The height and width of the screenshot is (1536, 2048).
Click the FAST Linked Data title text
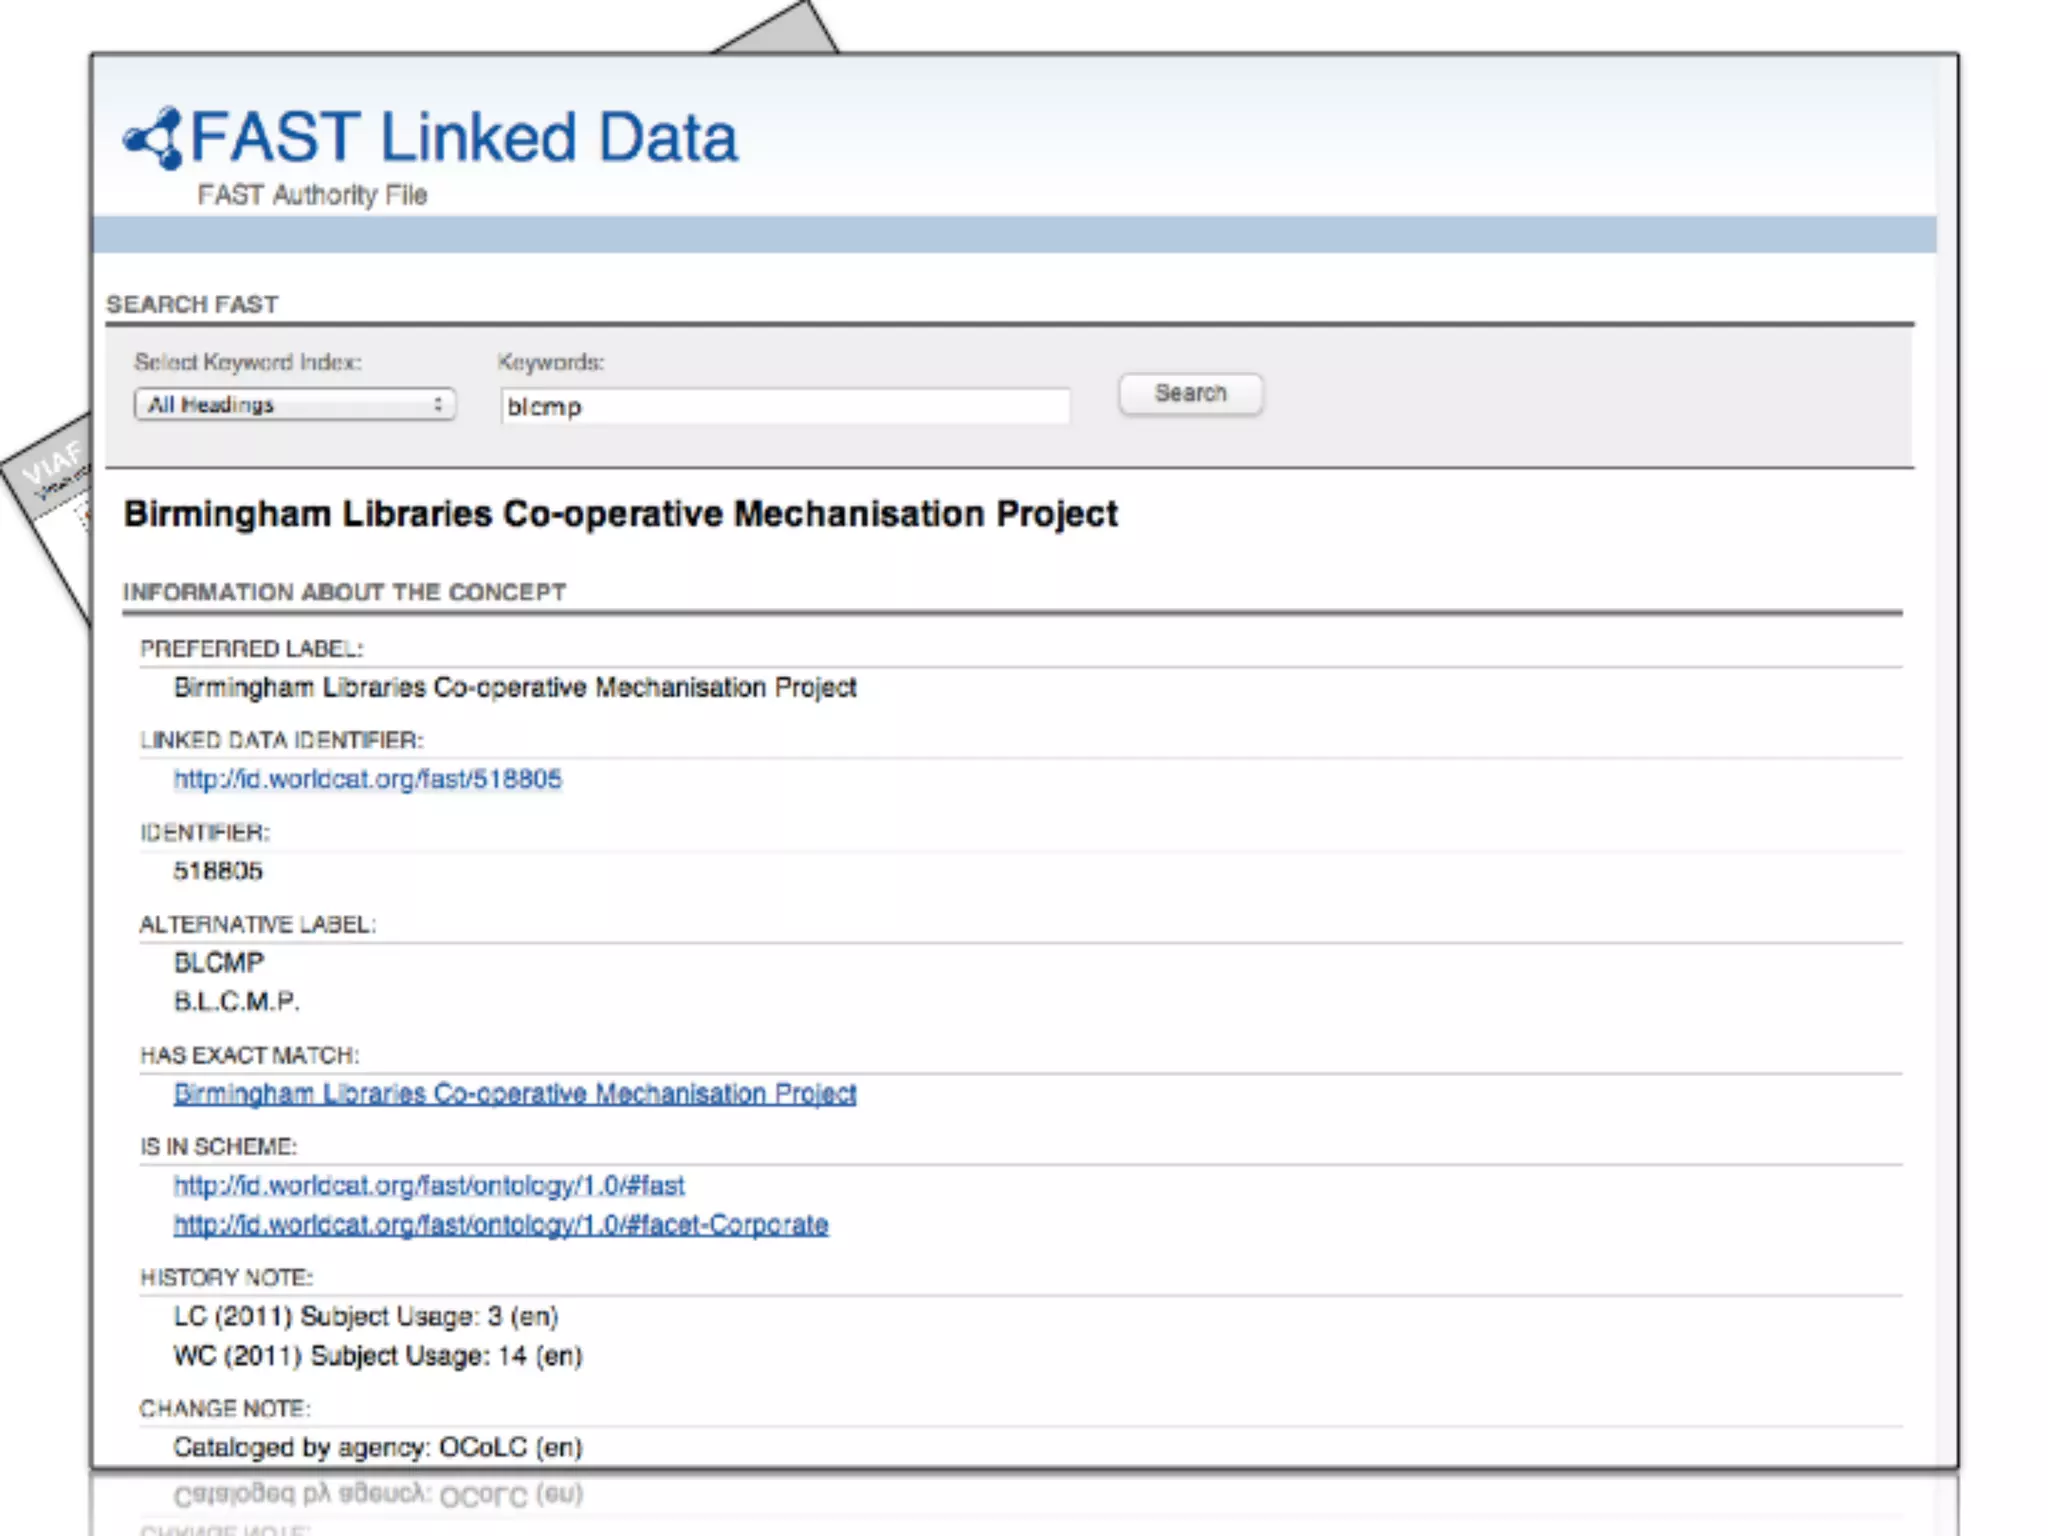[x=463, y=137]
